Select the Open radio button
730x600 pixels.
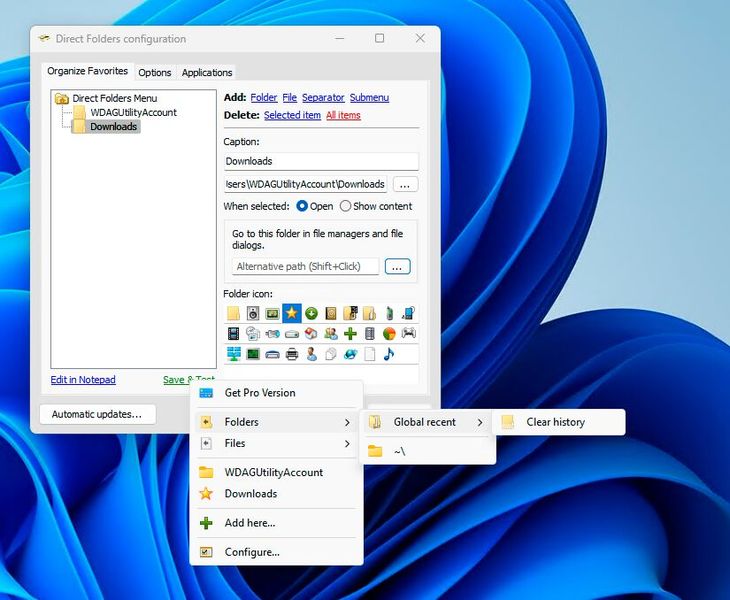[x=302, y=206]
